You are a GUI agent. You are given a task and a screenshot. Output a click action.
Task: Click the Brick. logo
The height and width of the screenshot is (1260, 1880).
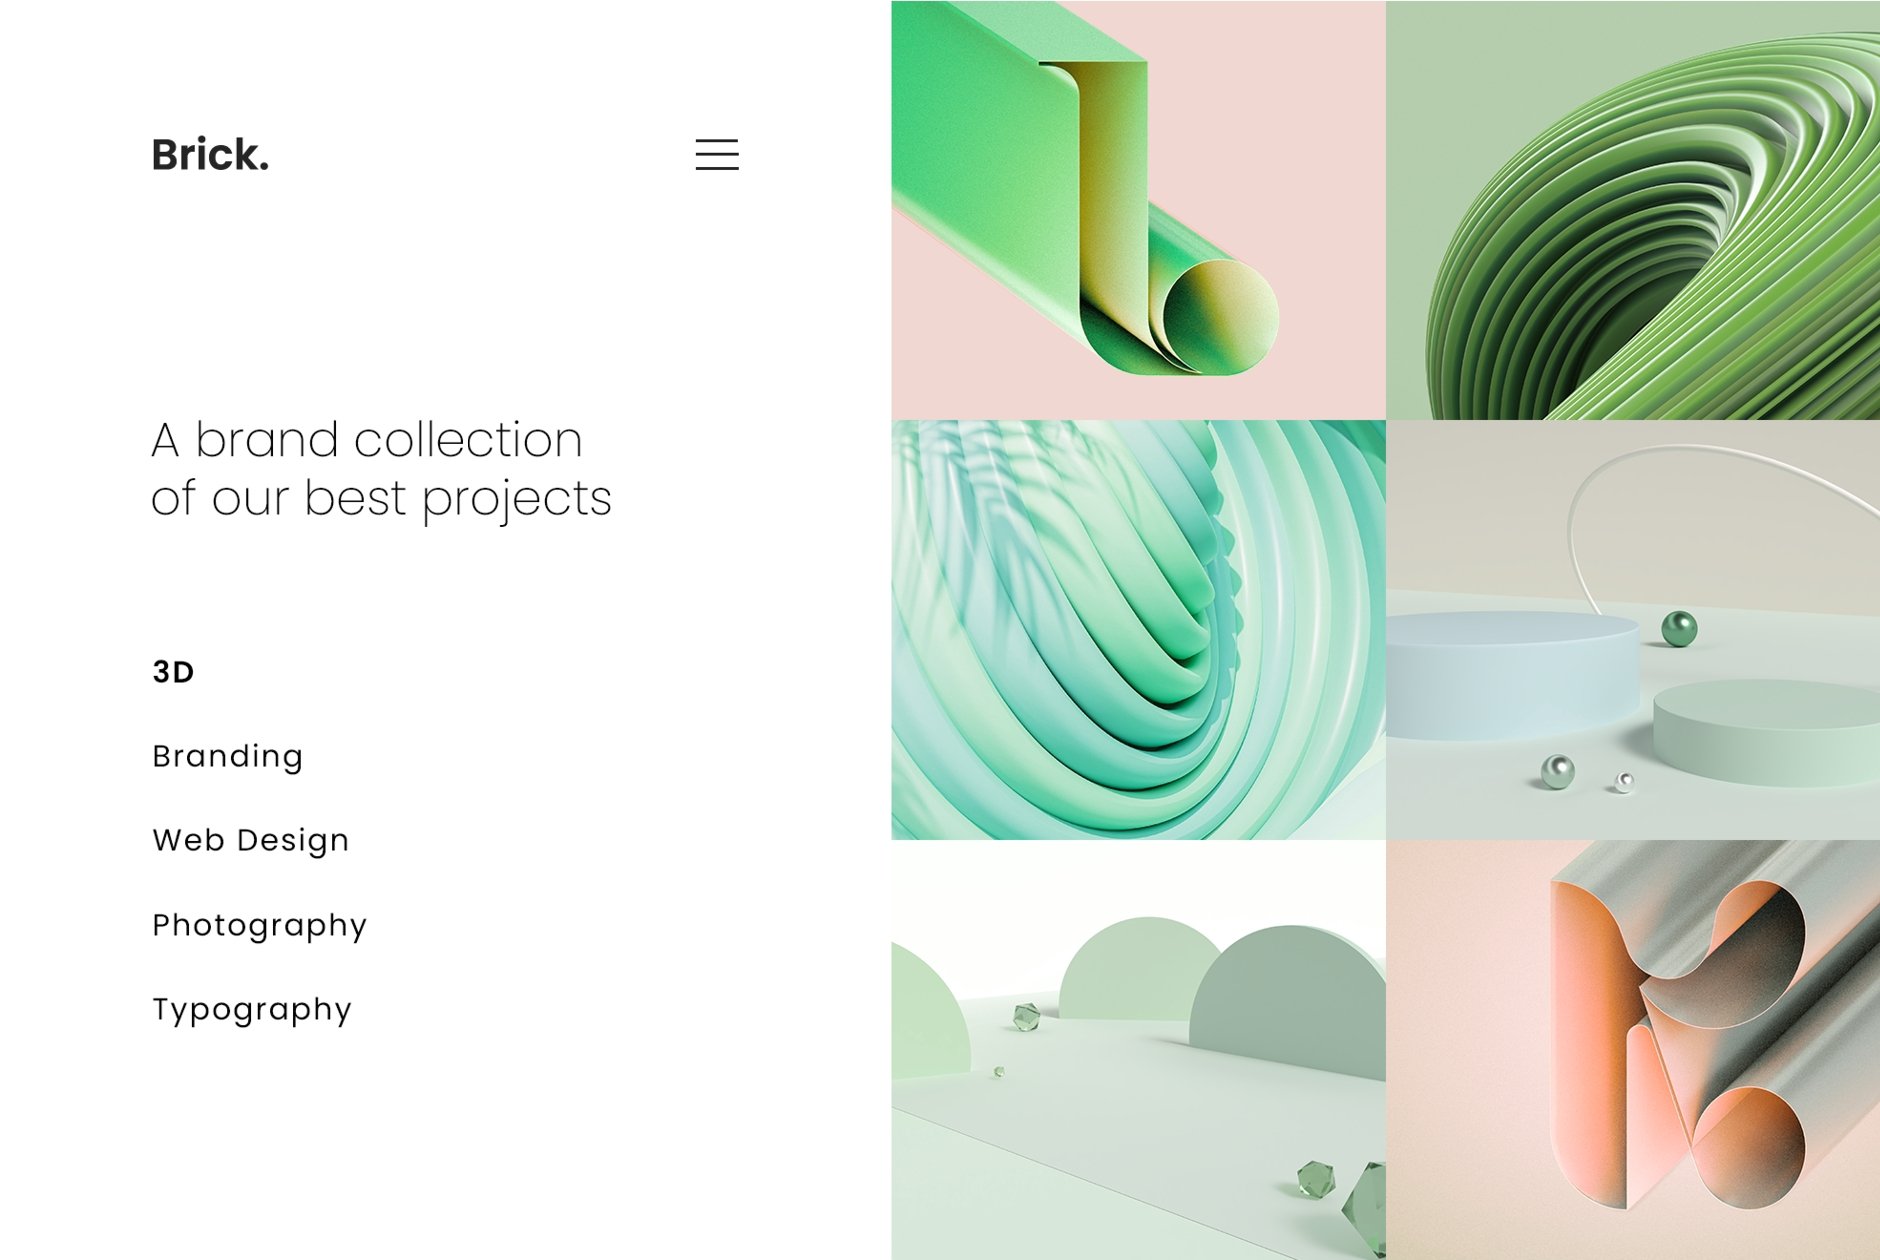coord(210,155)
